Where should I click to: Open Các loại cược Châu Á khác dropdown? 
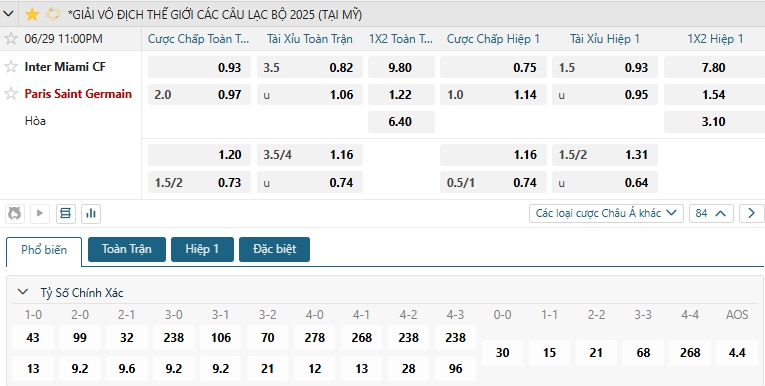606,213
